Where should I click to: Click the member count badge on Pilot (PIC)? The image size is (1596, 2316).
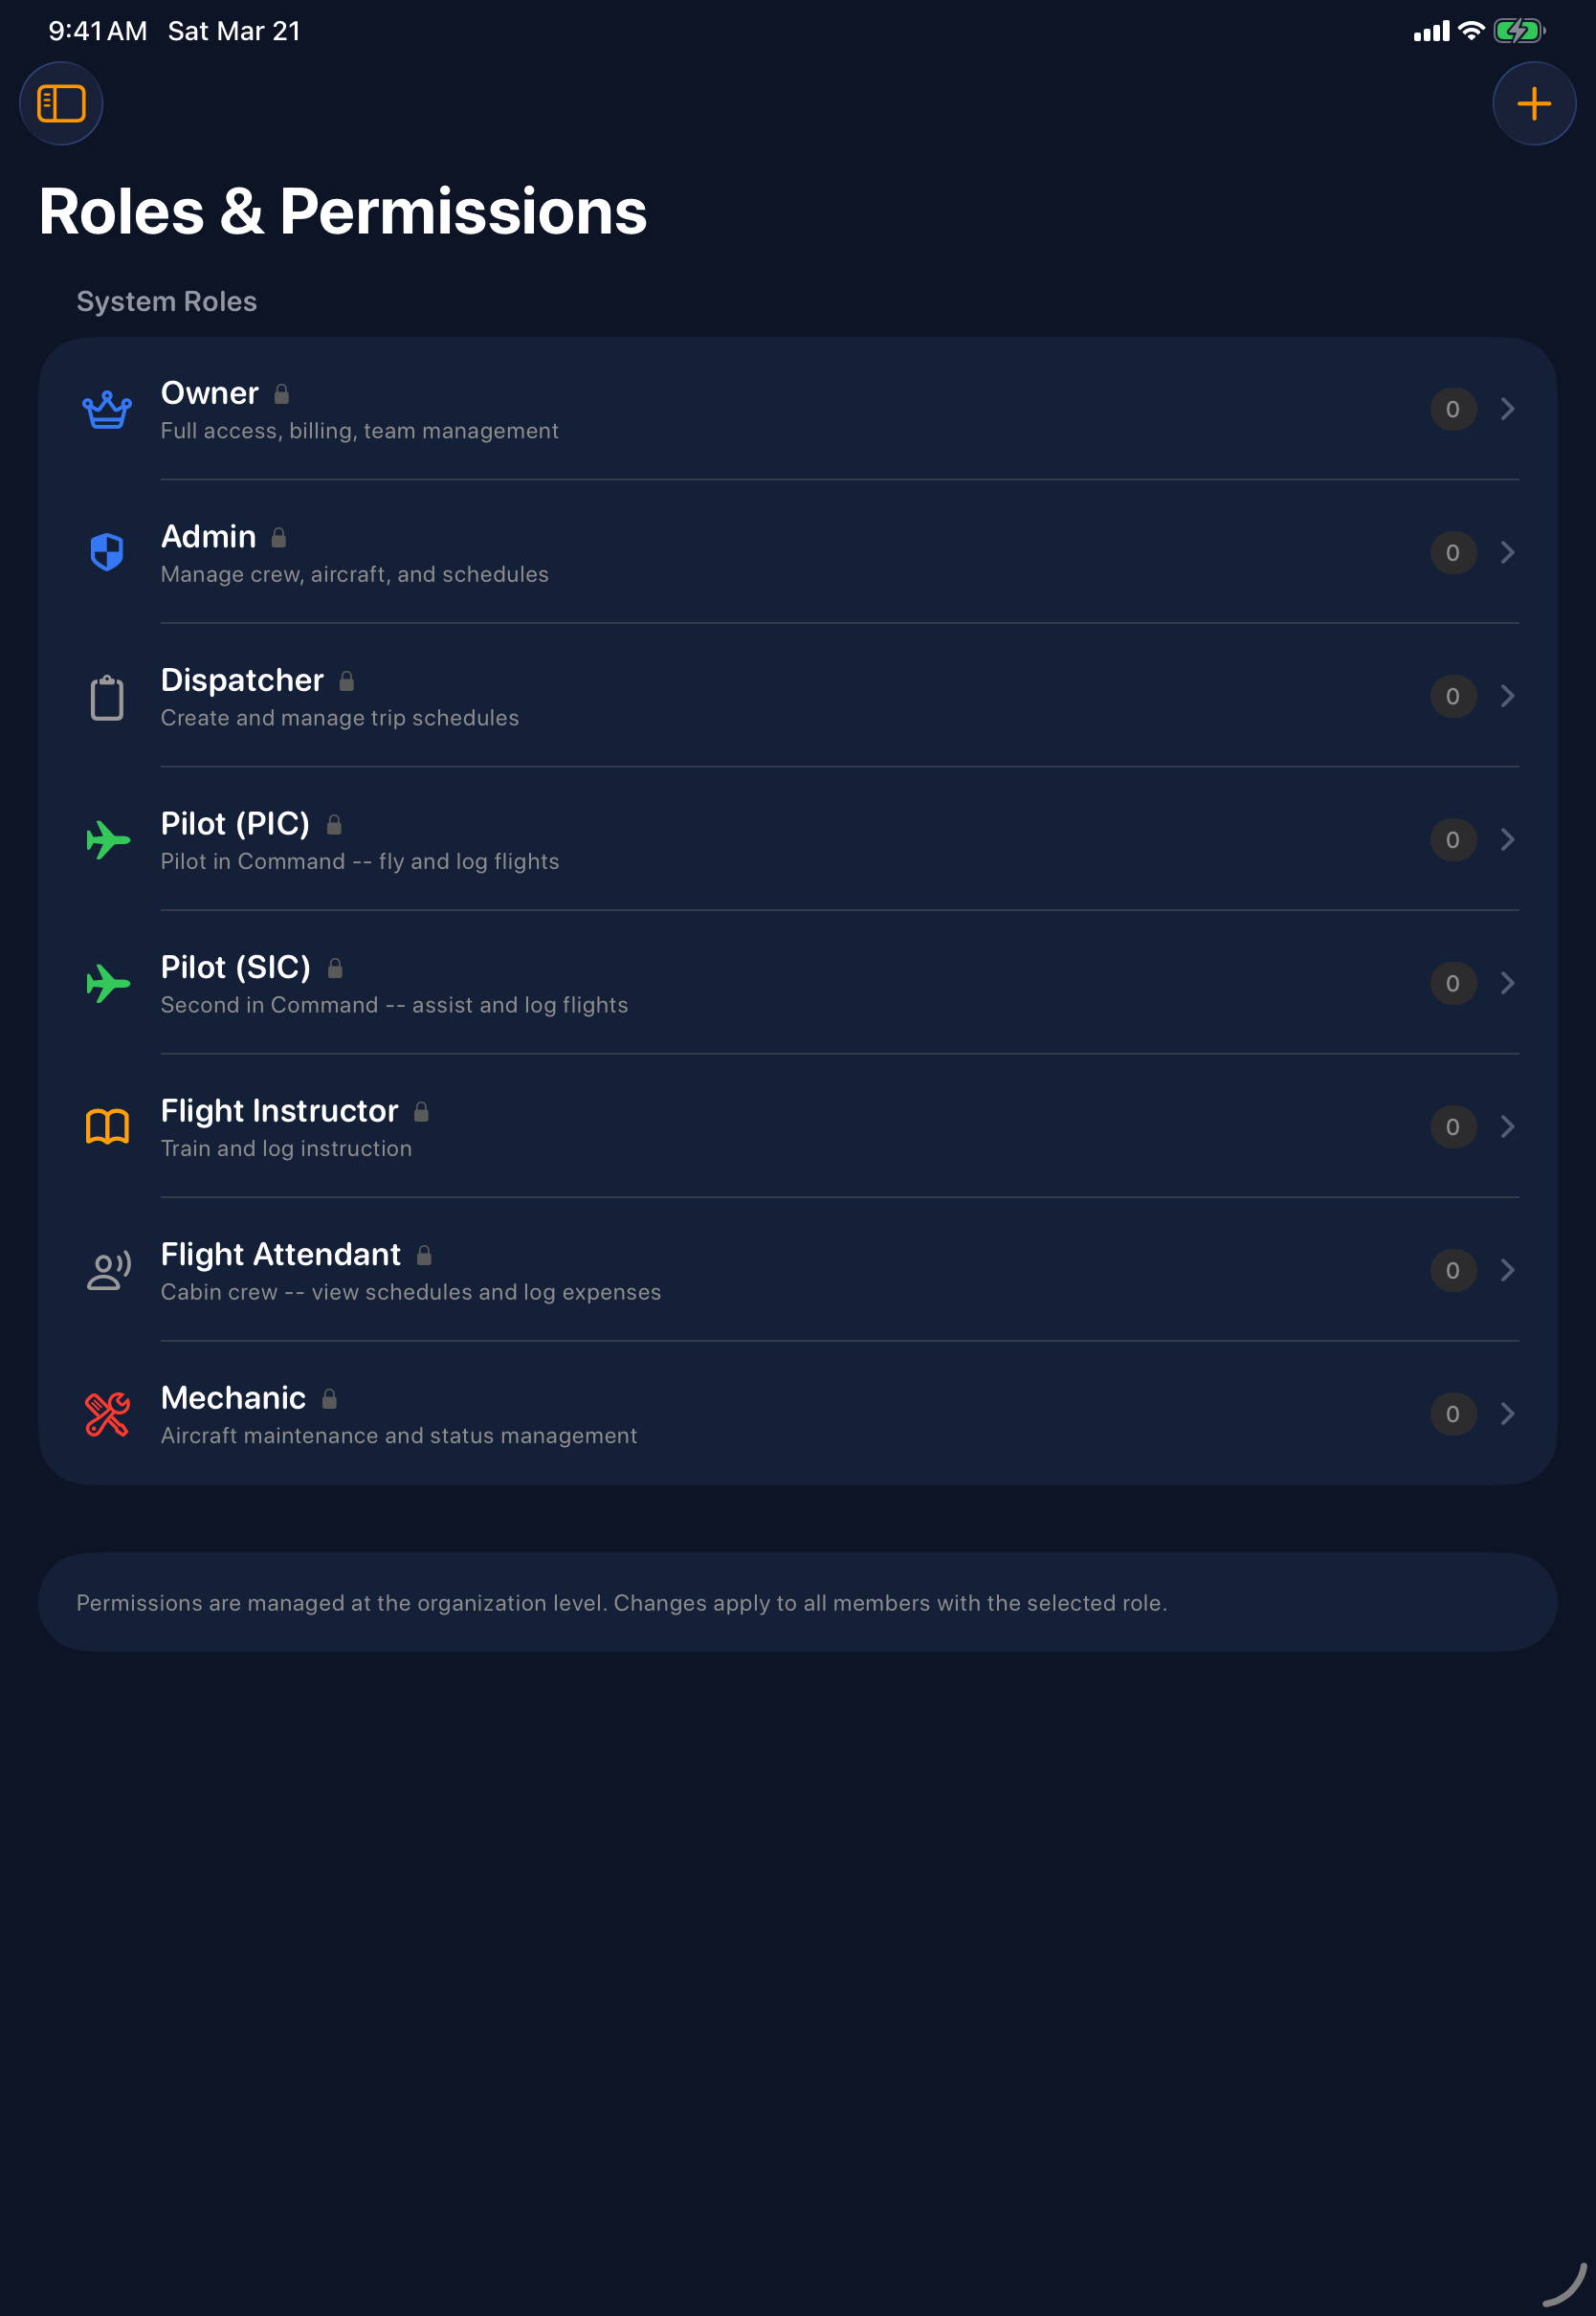pyautogui.click(x=1452, y=840)
